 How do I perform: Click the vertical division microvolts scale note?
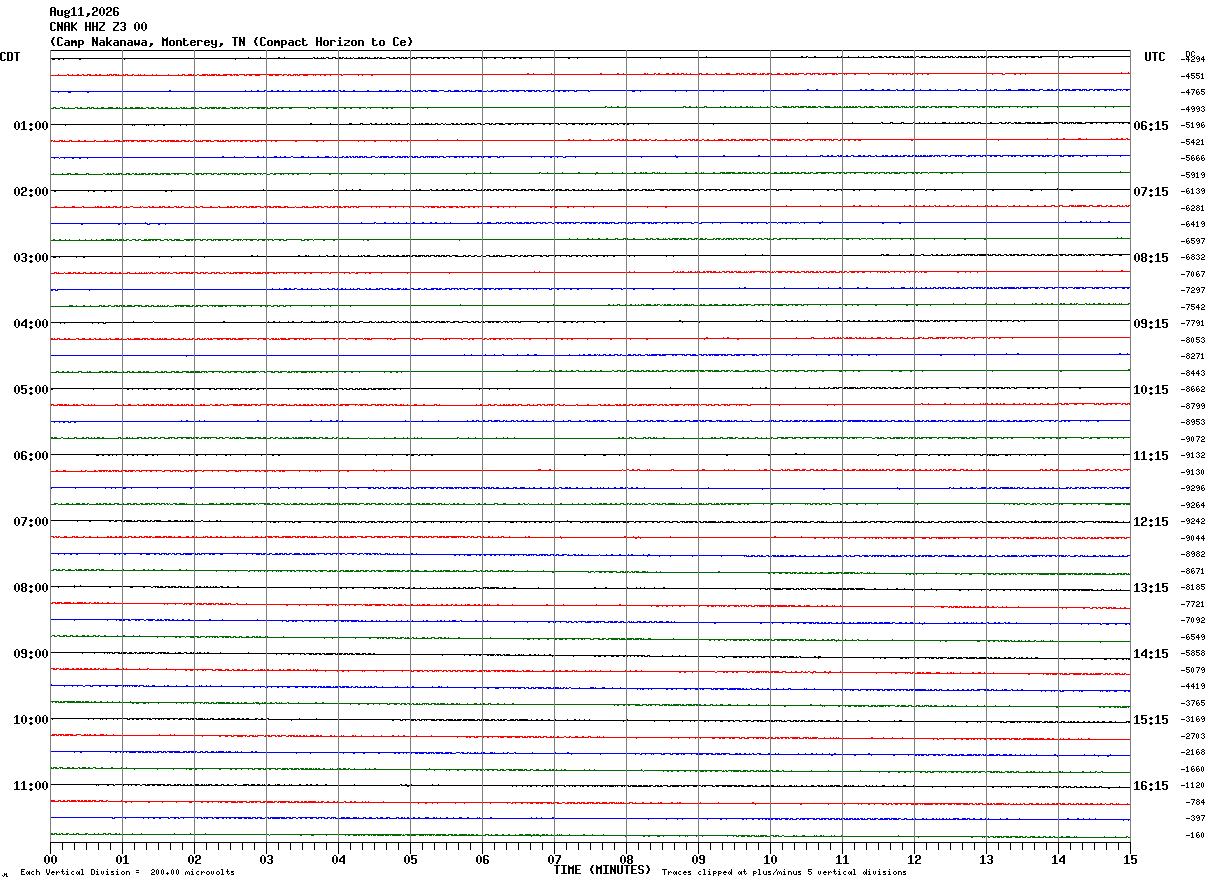[127, 873]
